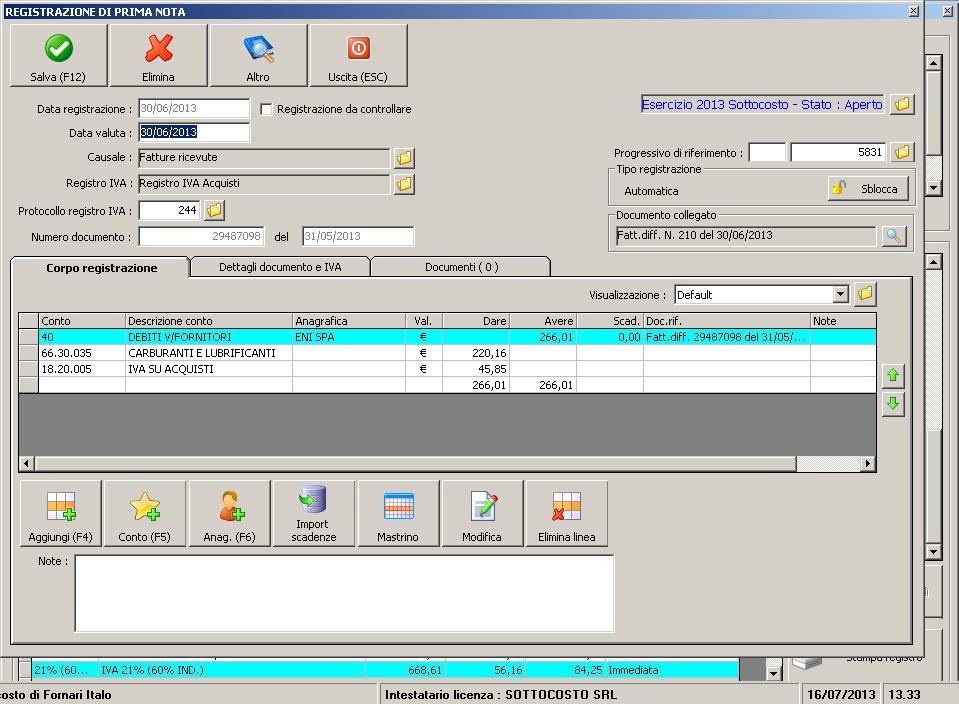This screenshot has height=704, width=959.
Task: Open the Mastrino ledger view
Action: 398,513
